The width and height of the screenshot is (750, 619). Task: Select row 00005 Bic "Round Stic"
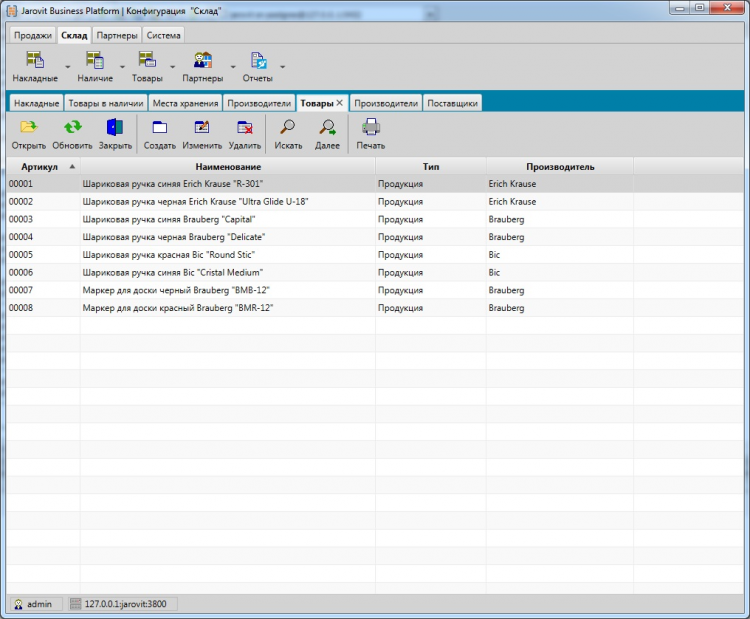(200, 255)
